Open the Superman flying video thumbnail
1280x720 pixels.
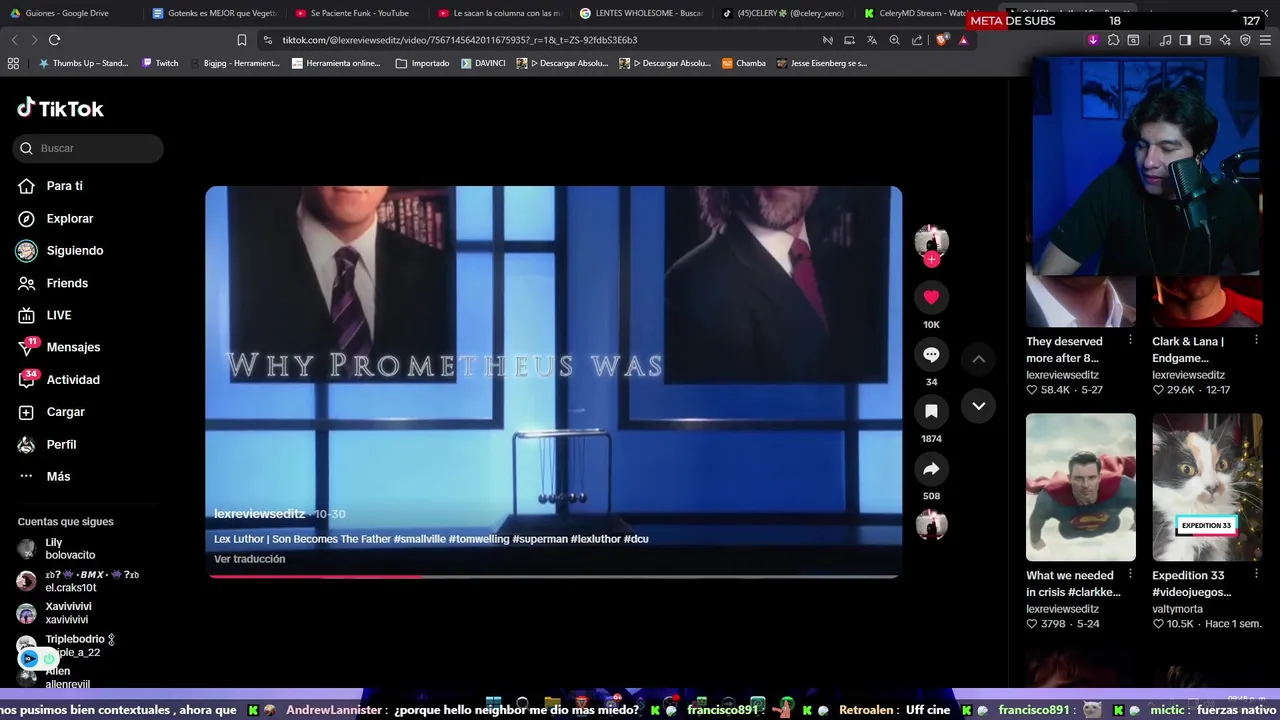click(1081, 487)
